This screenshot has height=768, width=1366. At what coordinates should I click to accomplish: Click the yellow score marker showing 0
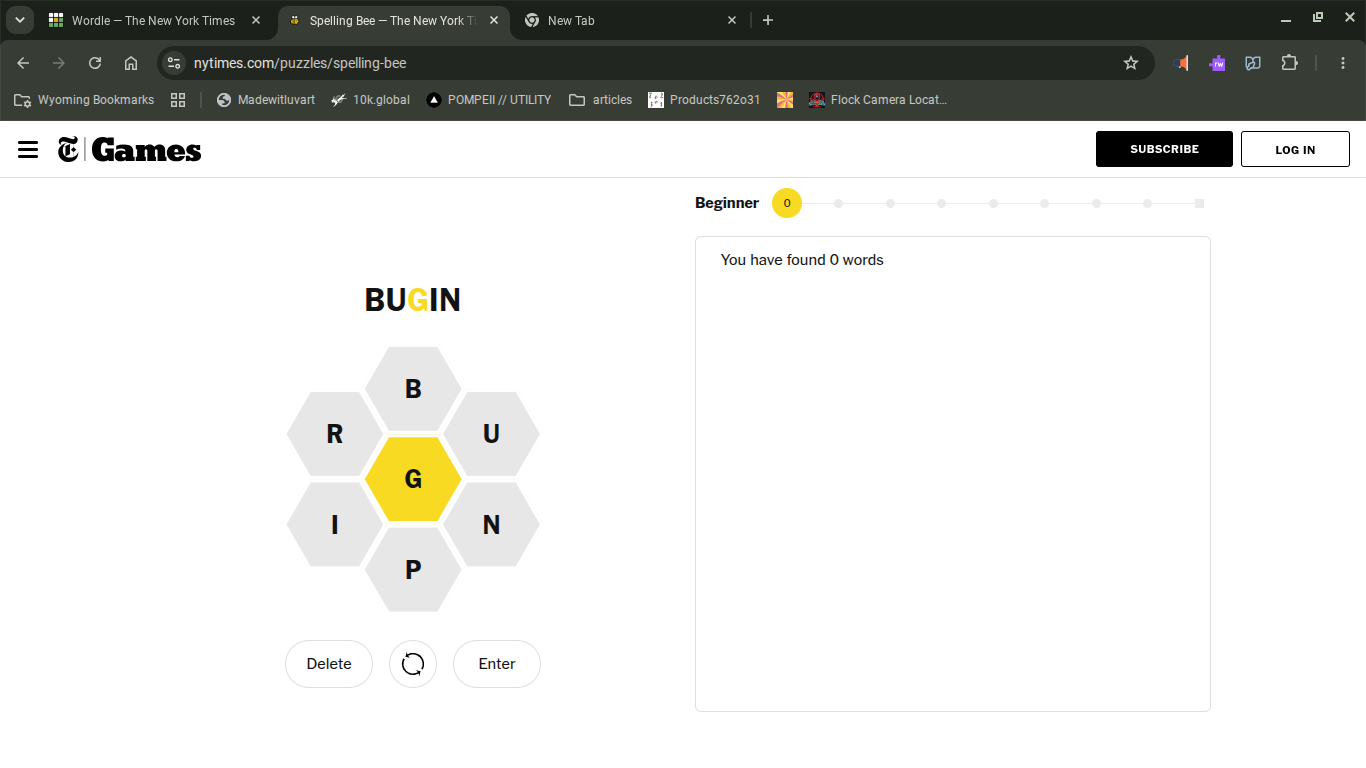787,203
